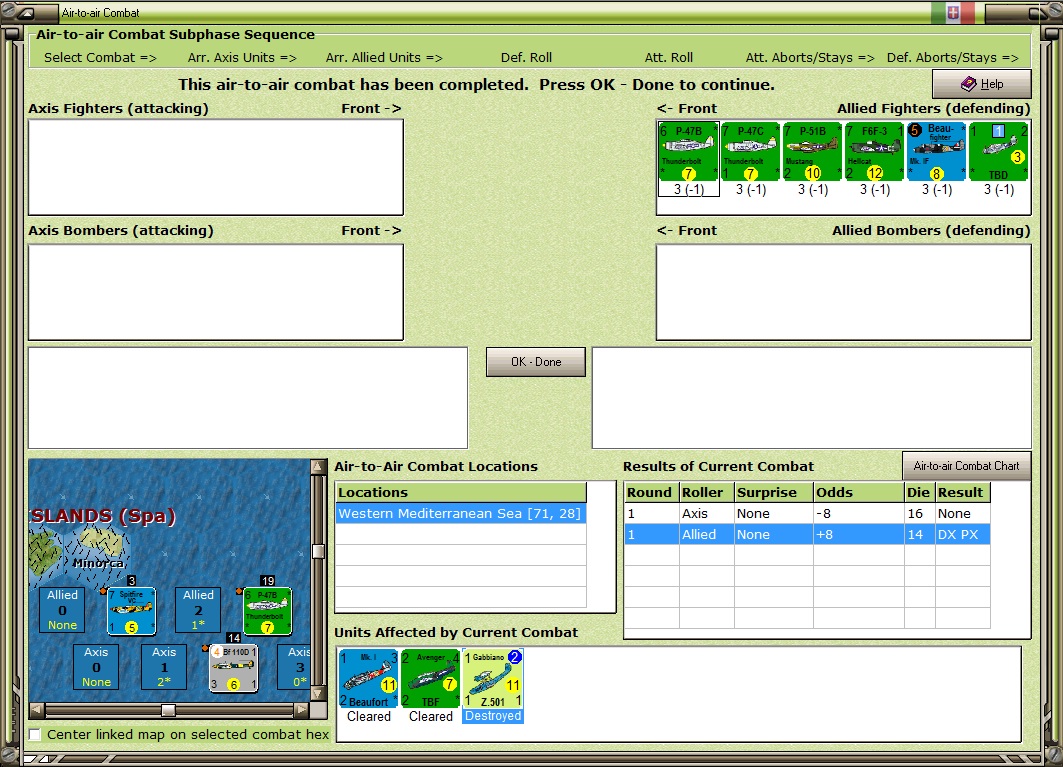Toggle Center linked map on selected combat hex
1063x767 pixels.
35,734
